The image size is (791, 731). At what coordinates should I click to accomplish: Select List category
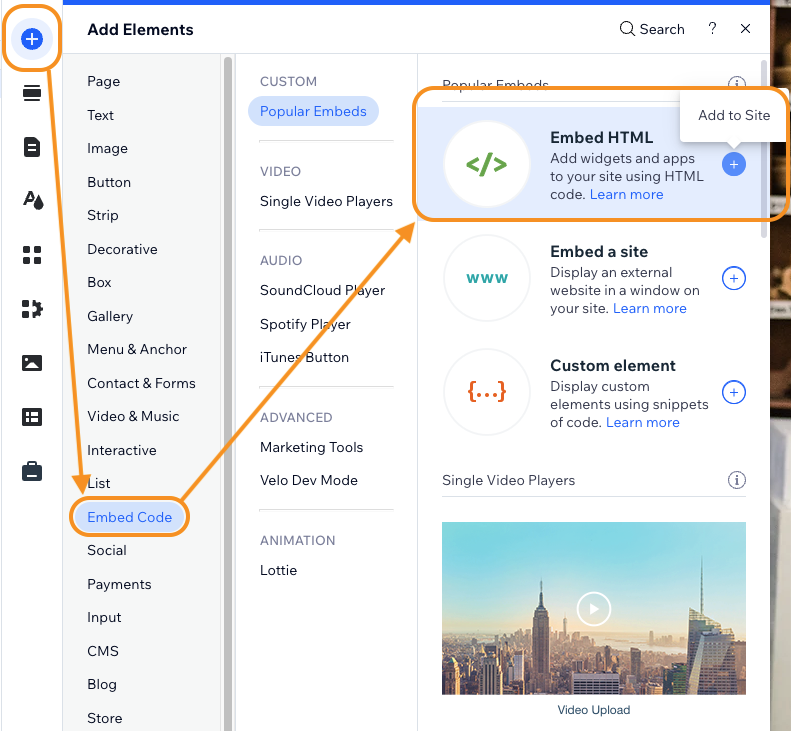[x=99, y=483]
